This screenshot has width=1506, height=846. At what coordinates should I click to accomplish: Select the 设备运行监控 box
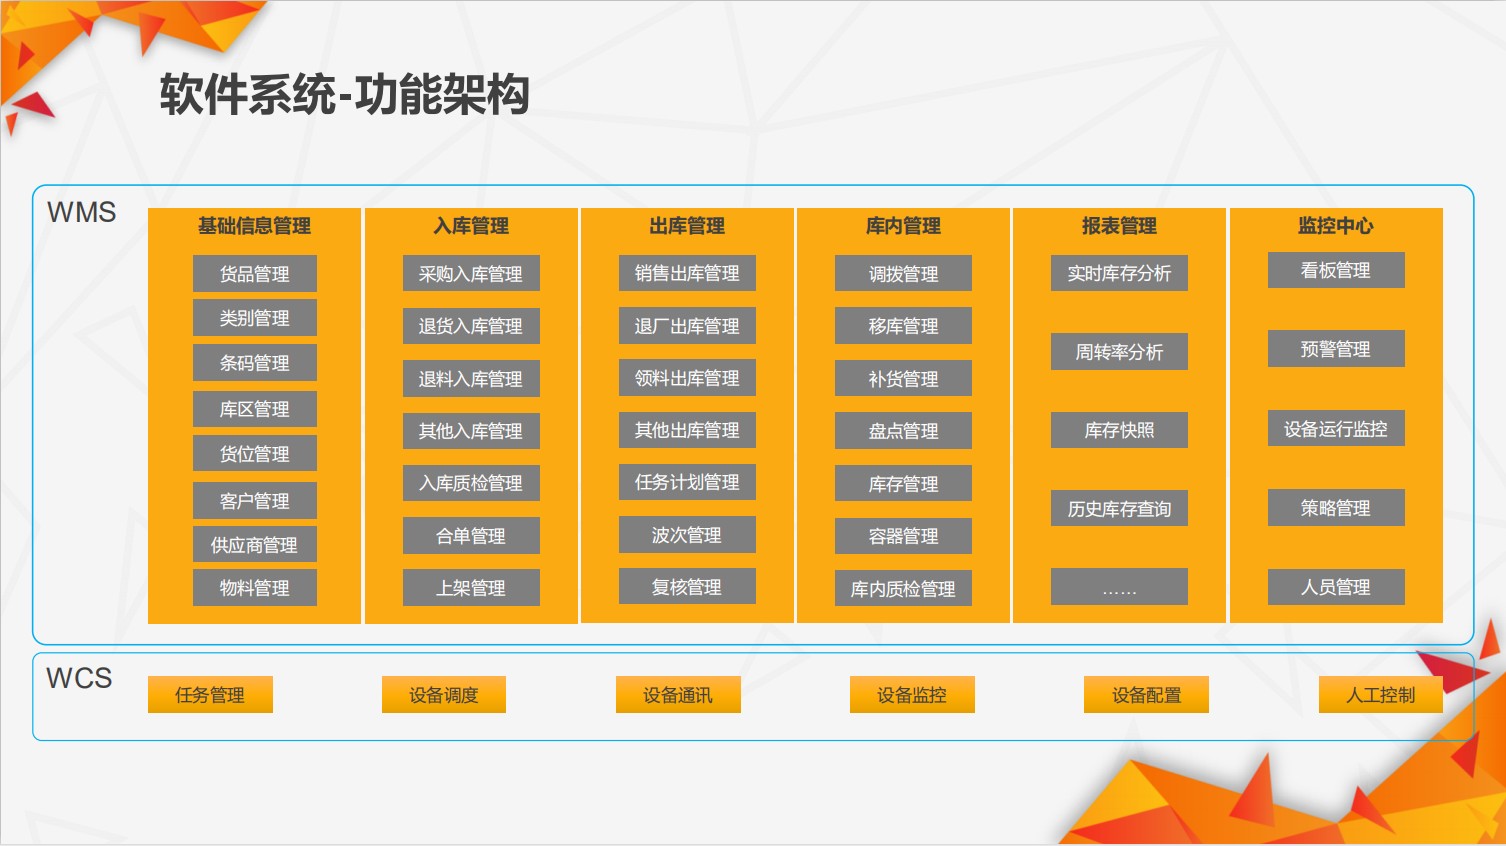click(x=1336, y=429)
